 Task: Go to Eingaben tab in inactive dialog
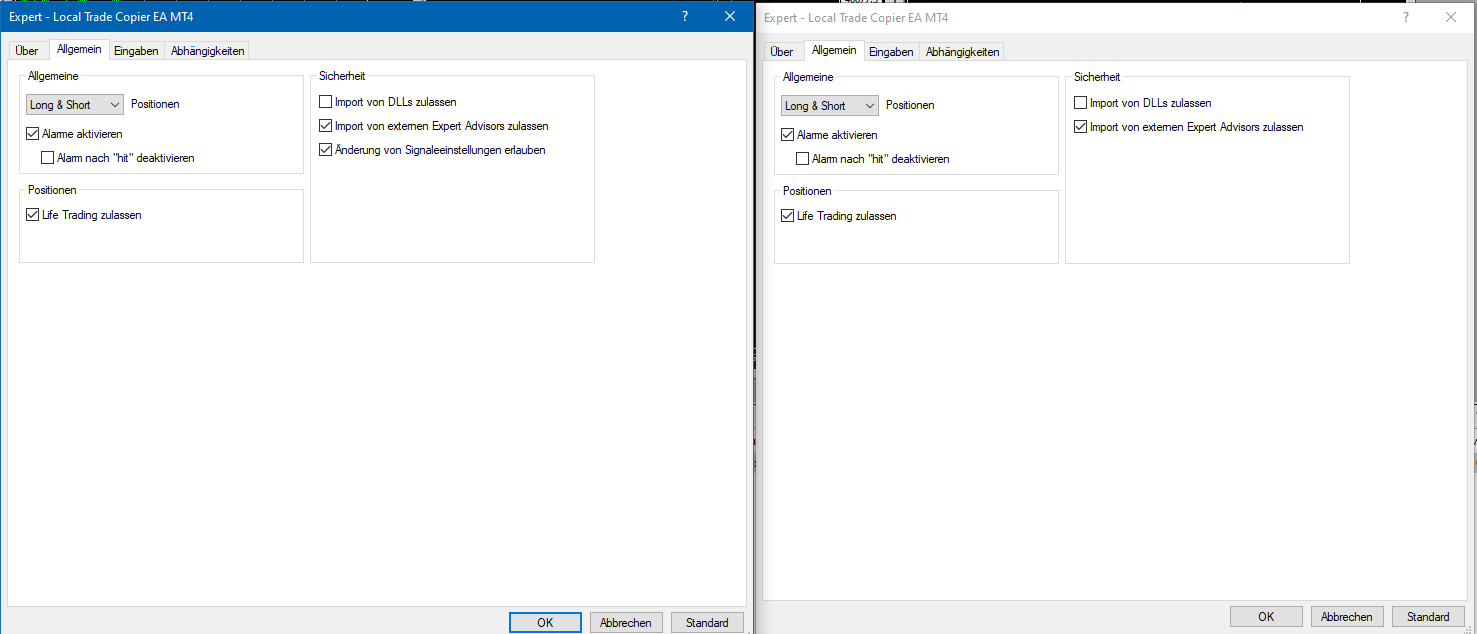pyautogui.click(x=891, y=52)
